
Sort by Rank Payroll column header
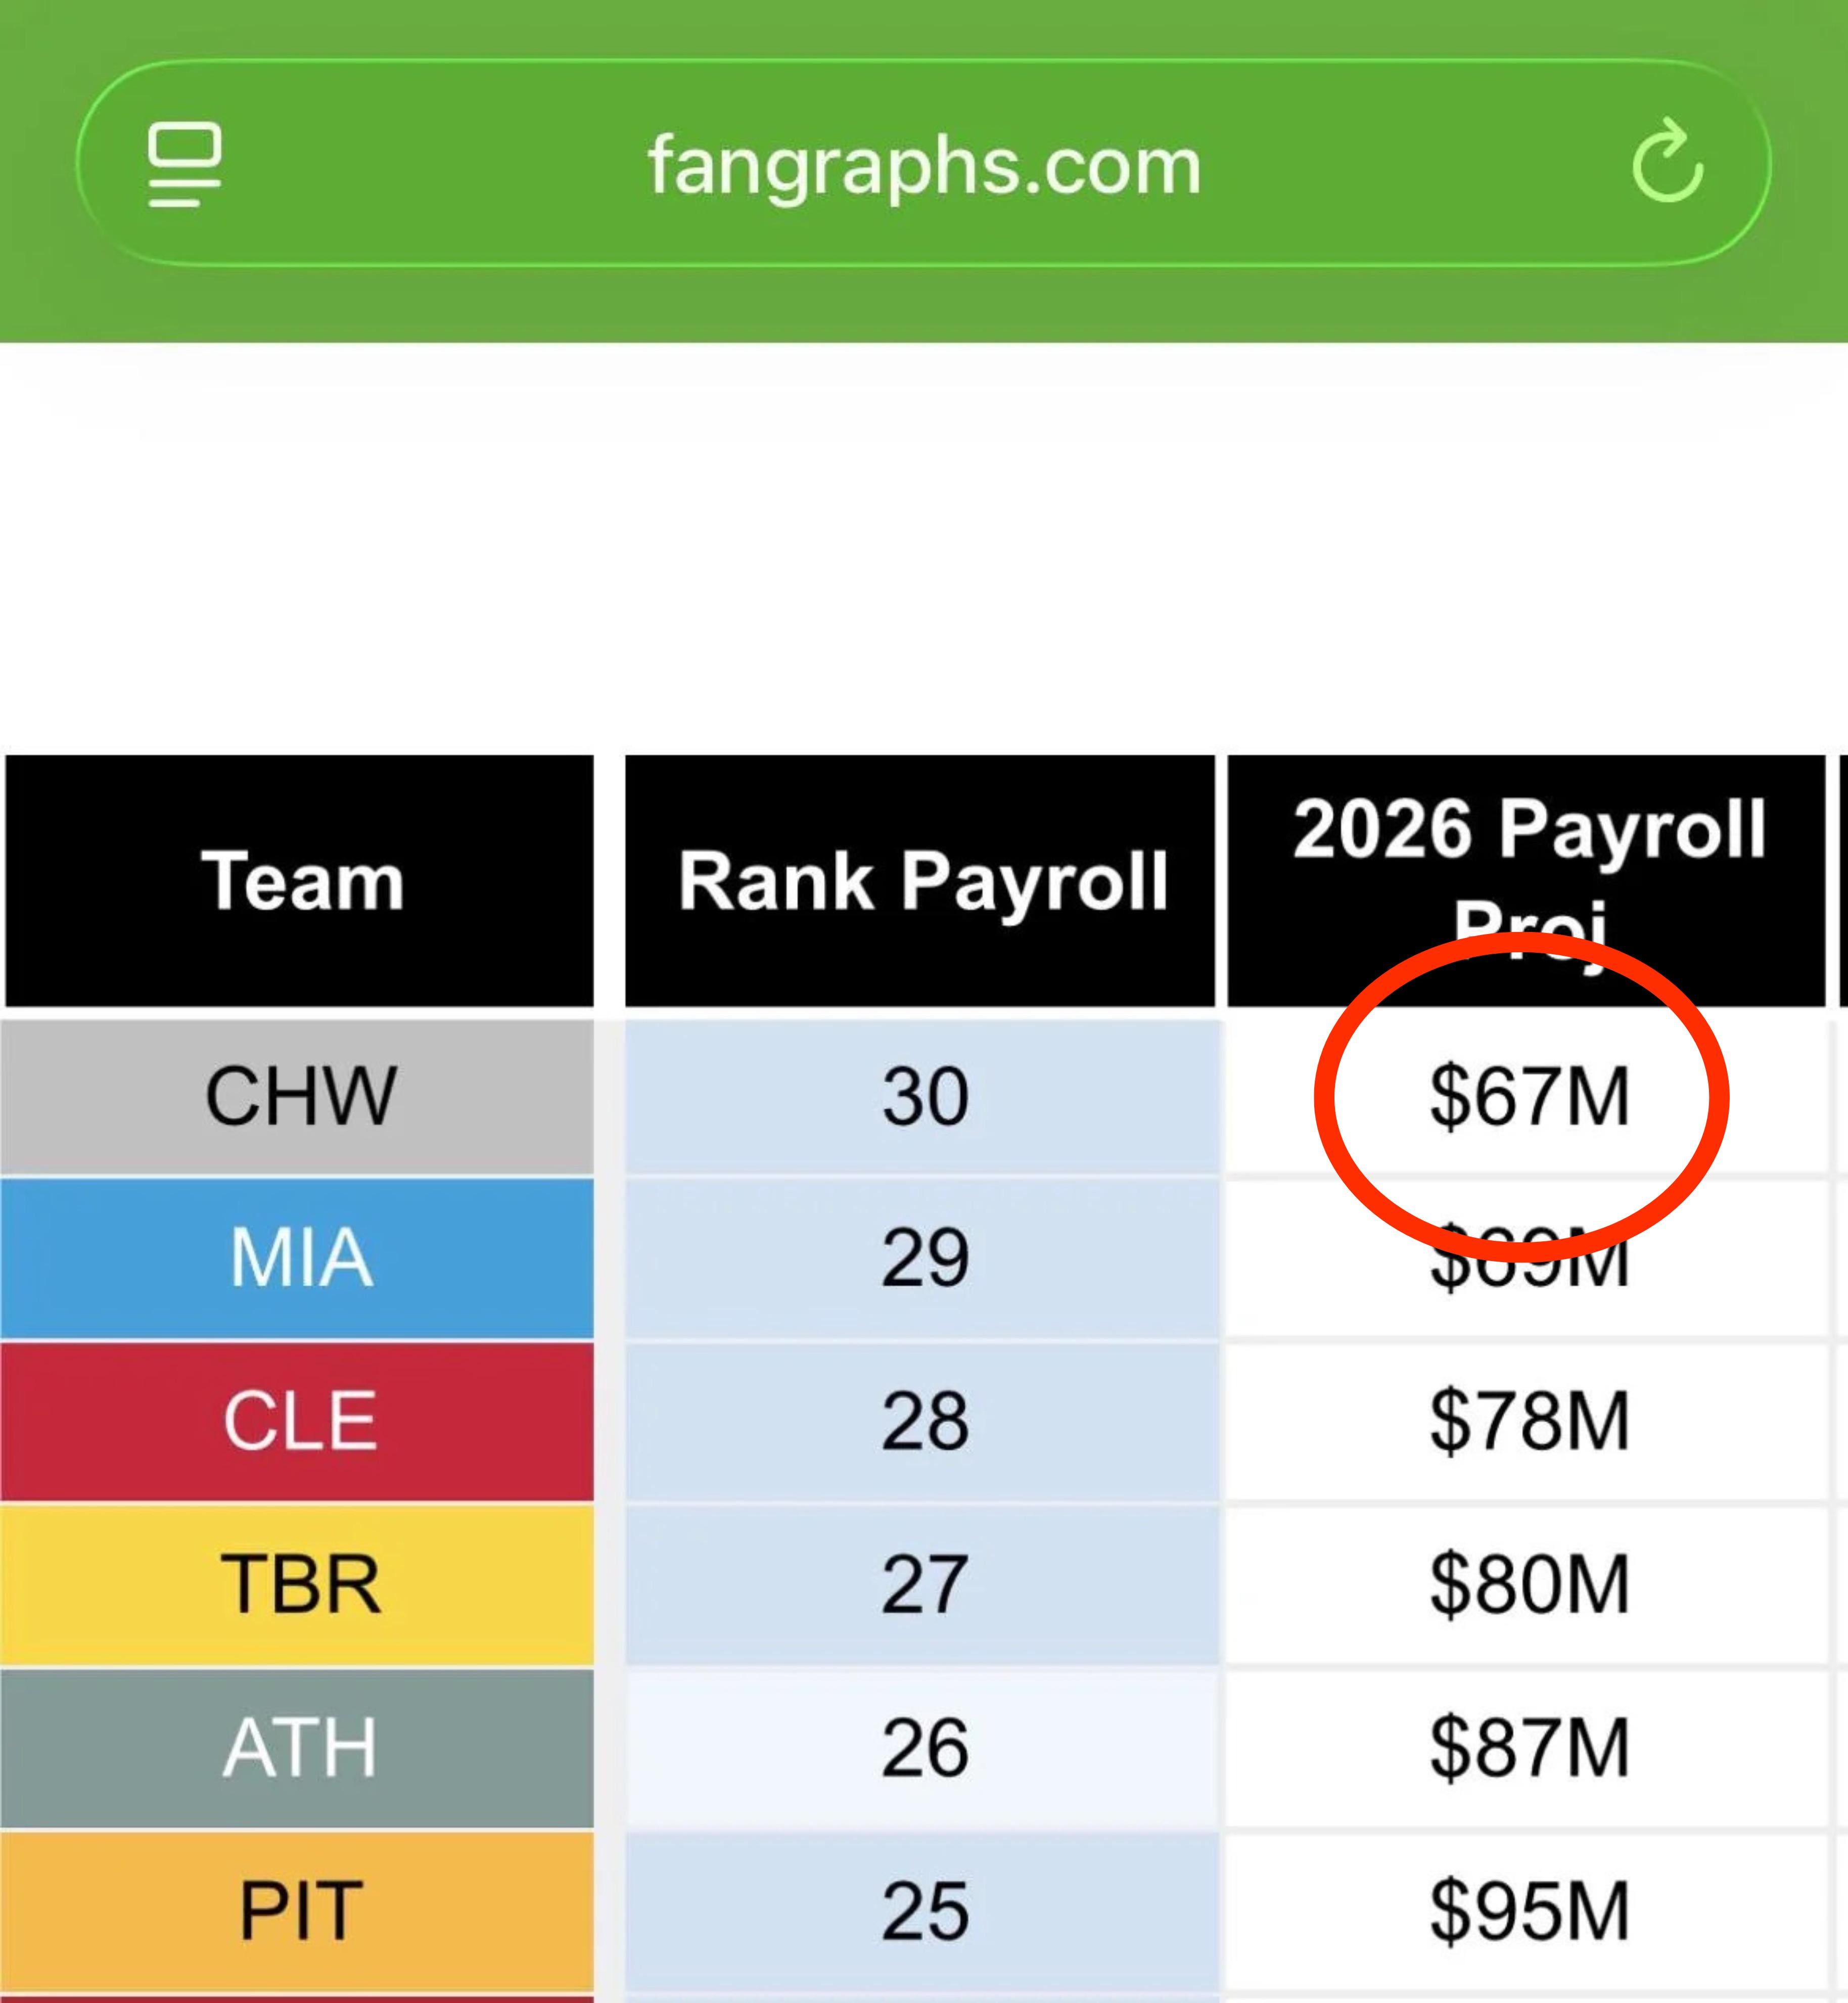[922, 881]
